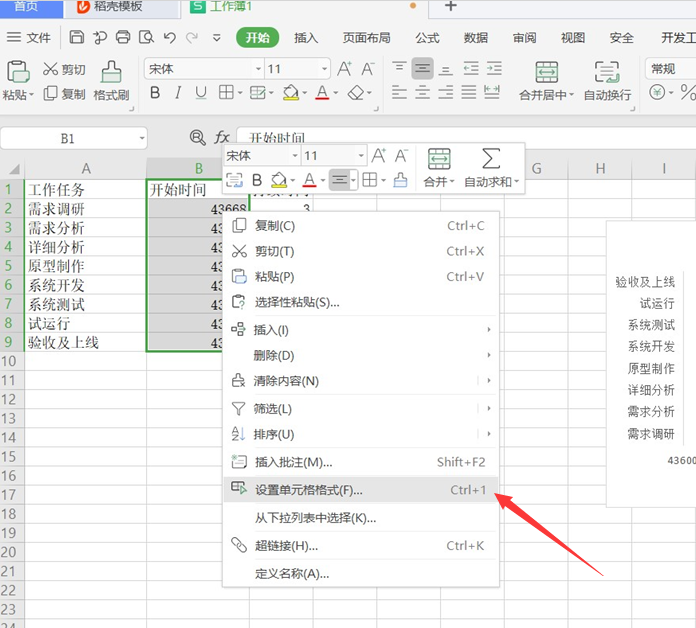Click mini toolbar center align button
The width and height of the screenshot is (696, 628).
coord(340,180)
